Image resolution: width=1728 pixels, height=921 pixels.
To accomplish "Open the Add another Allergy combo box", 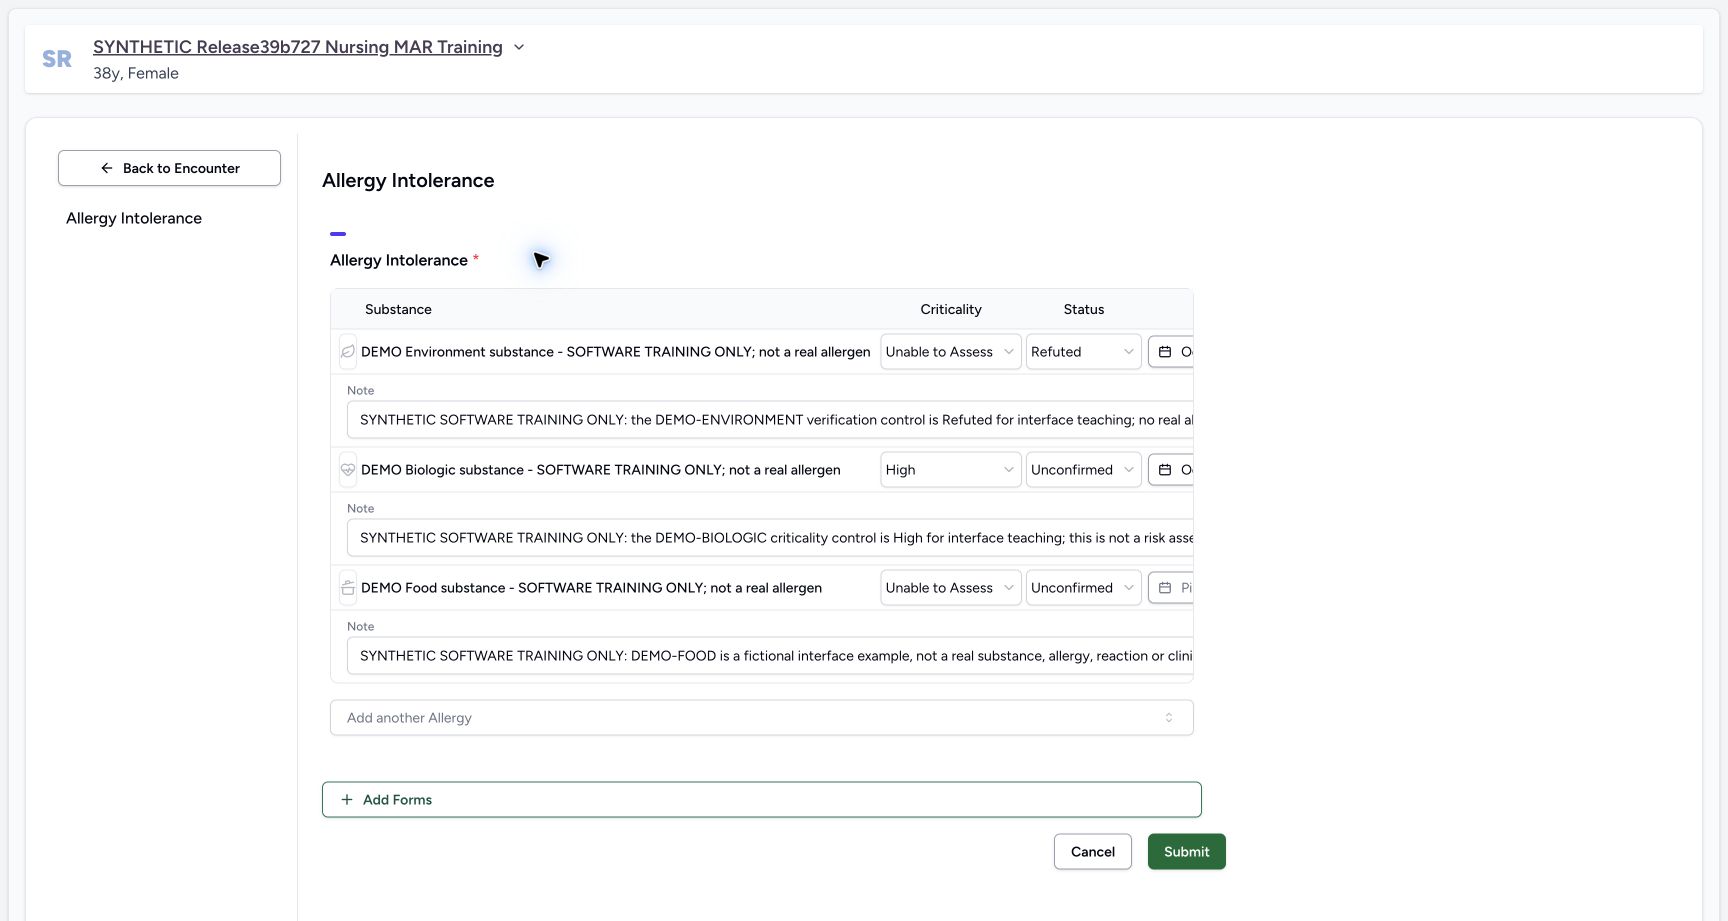I will tap(762, 718).
